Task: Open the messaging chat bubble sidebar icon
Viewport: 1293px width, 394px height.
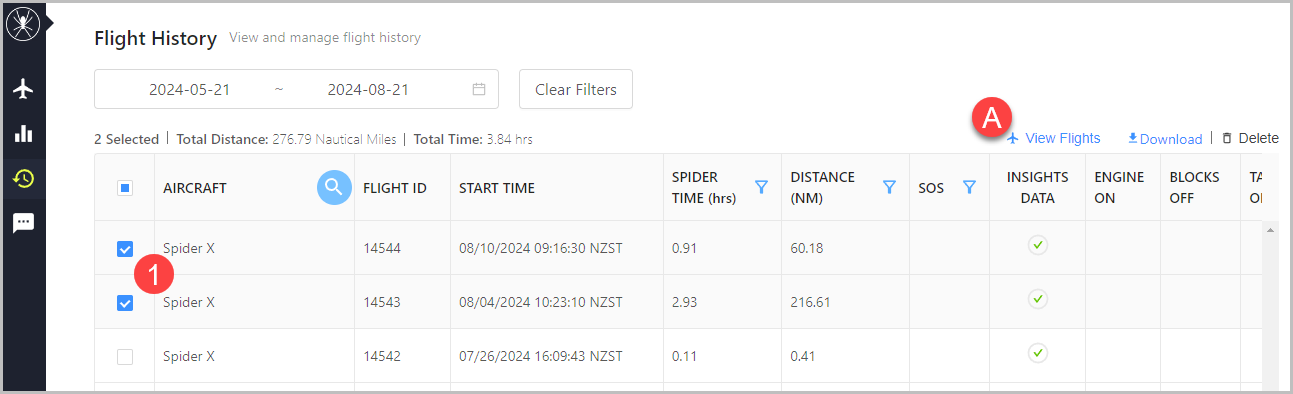Action: pyautogui.click(x=23, y=223)
